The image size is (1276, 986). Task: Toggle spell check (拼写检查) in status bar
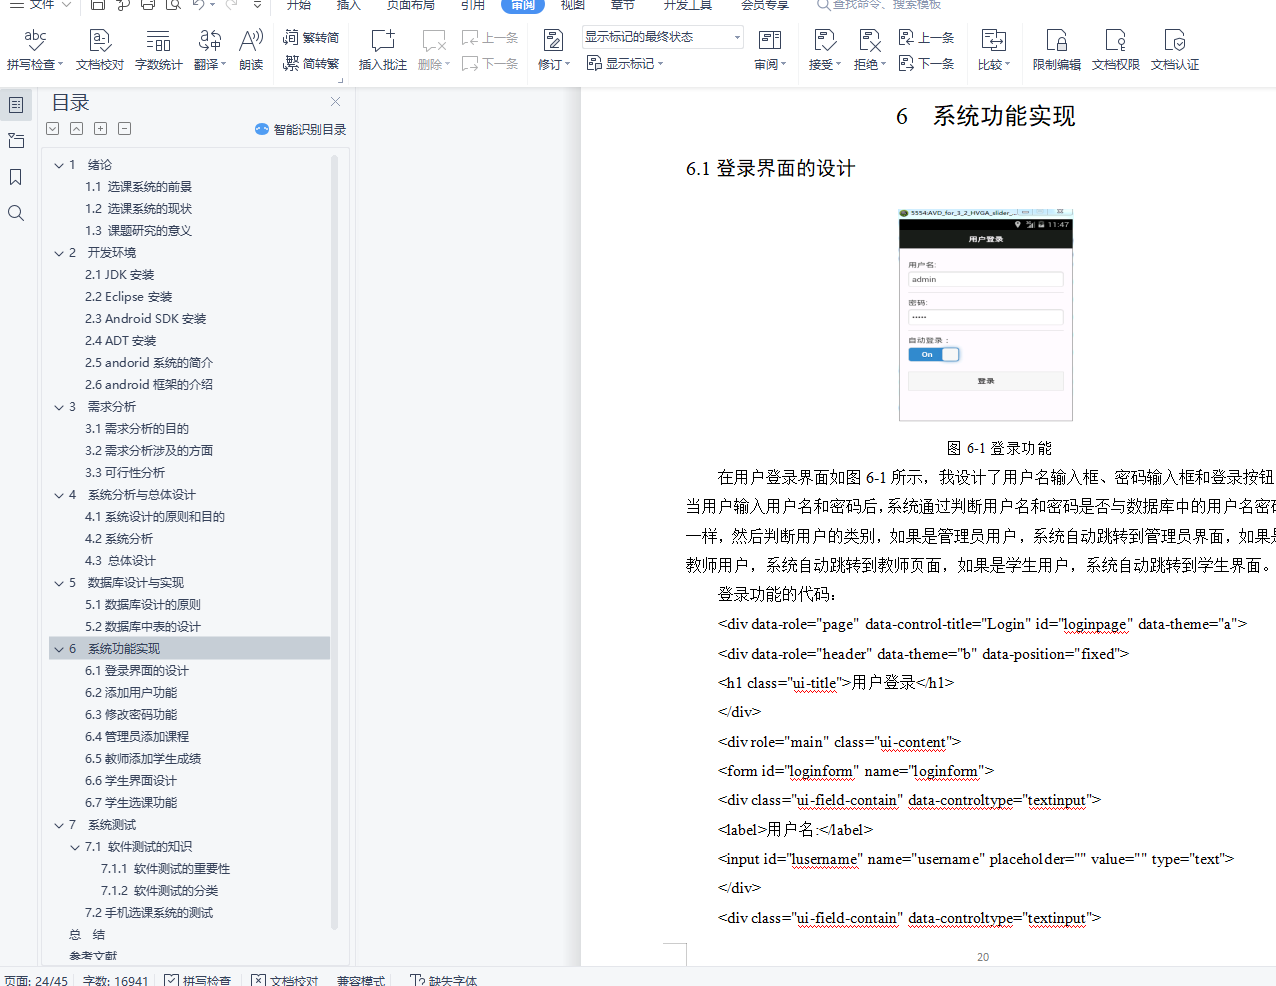(x=198, y=980)
